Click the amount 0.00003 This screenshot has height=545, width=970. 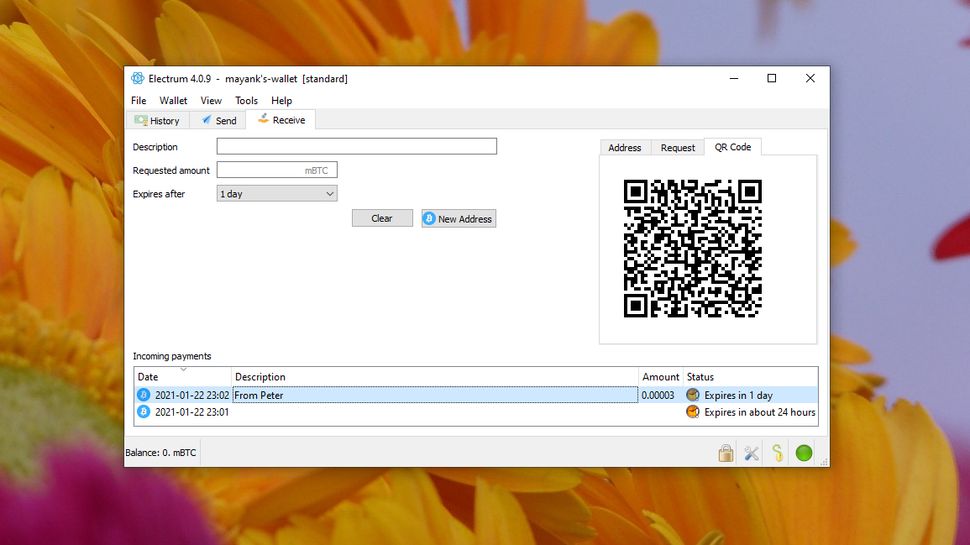click(658, 395)
